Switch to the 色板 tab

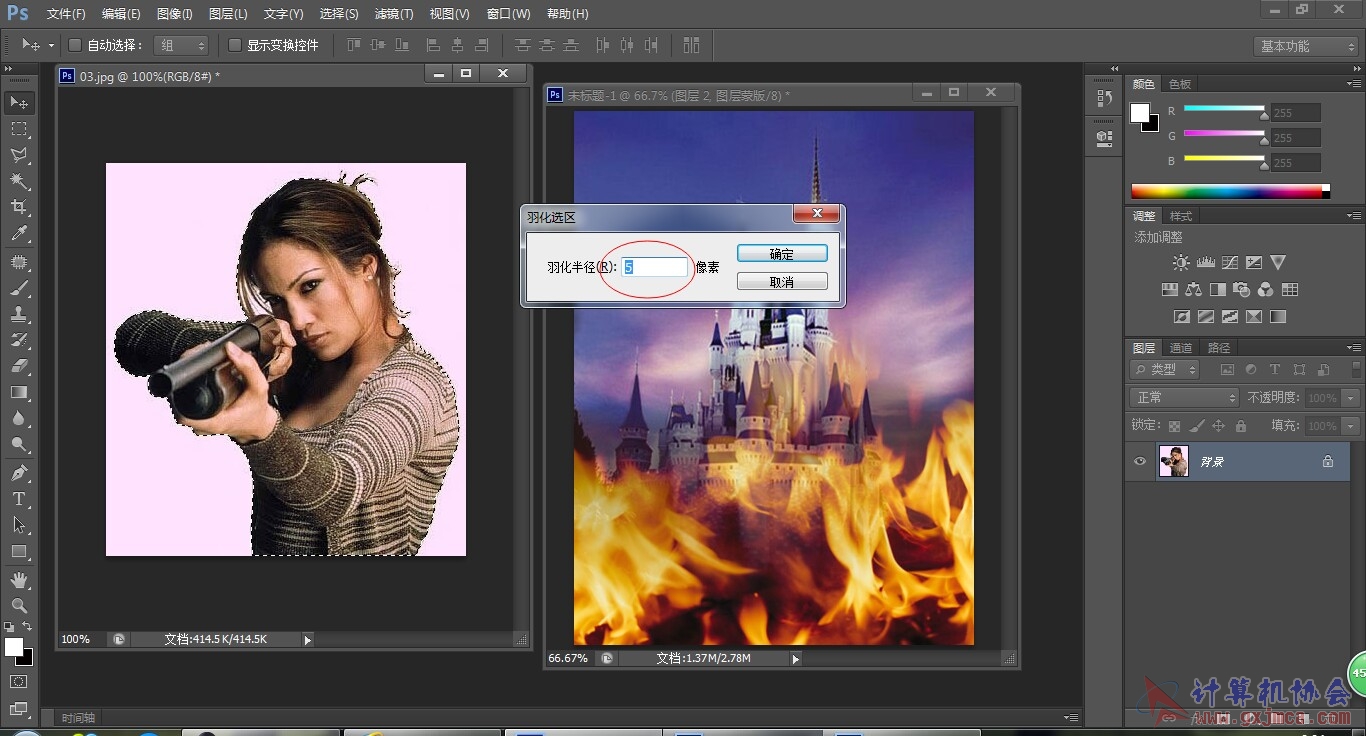(1180, 84)
